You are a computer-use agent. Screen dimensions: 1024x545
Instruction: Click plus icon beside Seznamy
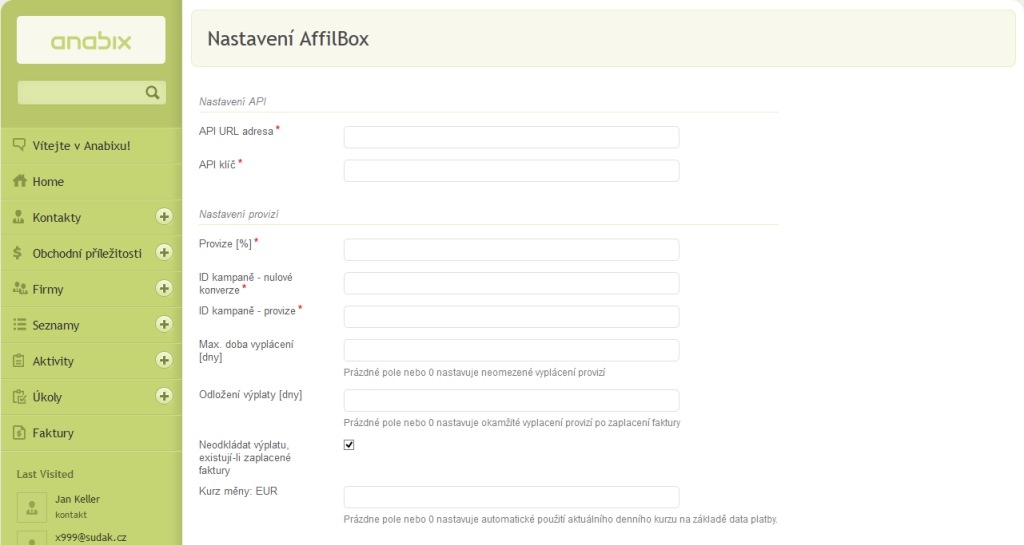pyautogui.click(x=164, y=324)
